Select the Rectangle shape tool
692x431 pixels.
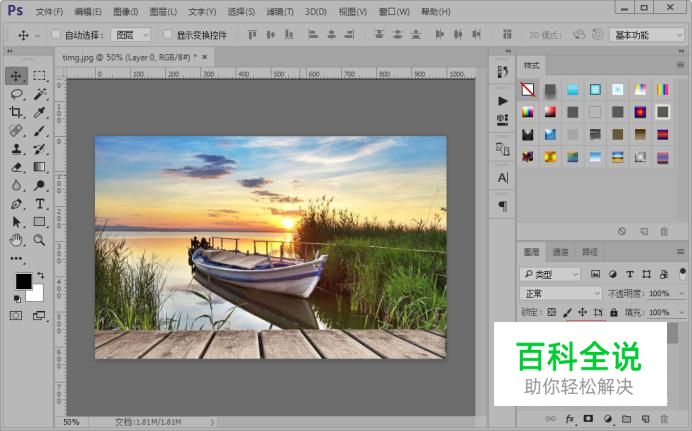pos(39,222)
